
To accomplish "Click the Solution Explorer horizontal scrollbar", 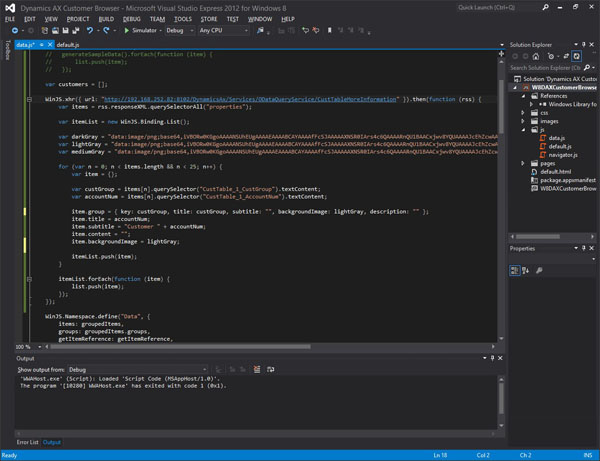I will pyautogui.click(x=538, y=237).
